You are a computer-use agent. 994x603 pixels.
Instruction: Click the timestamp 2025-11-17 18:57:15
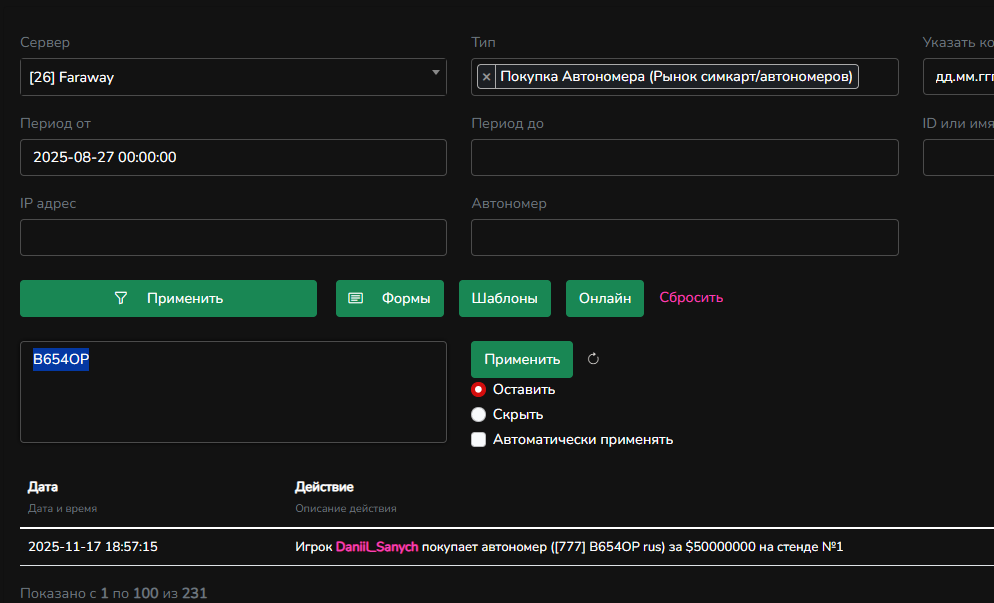tap(93, 547)
